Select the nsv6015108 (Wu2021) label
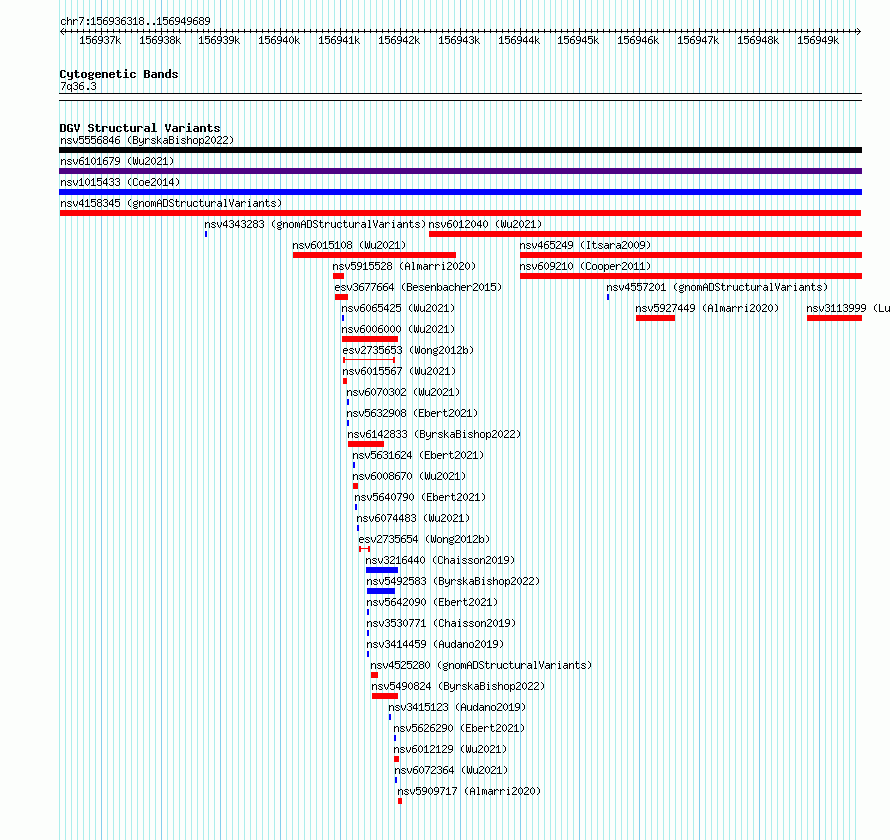890x840 pixels. pyautogui.click(x=350, y=245)
